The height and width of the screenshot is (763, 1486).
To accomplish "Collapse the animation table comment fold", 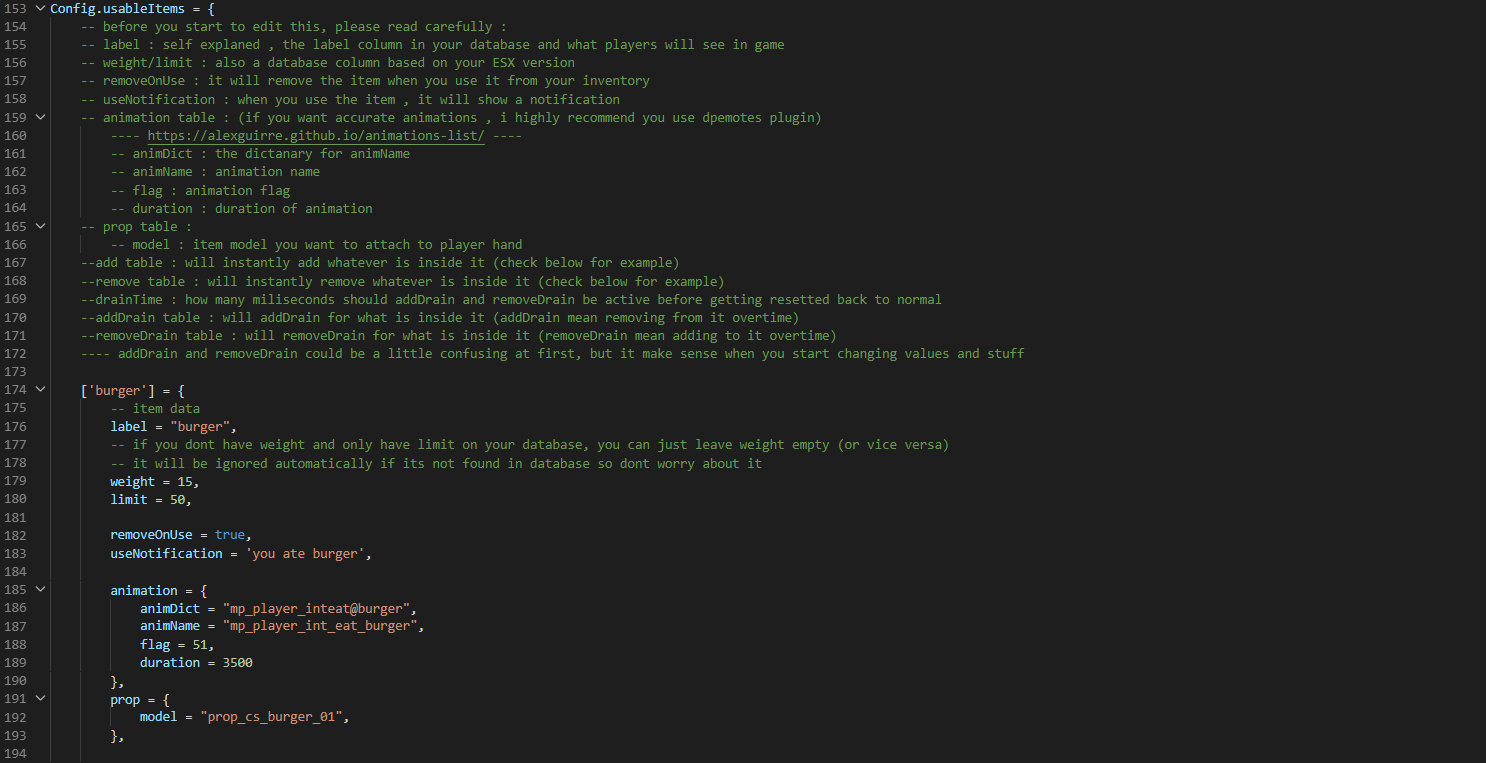I will pyautogui.click(x=39, y=118).
